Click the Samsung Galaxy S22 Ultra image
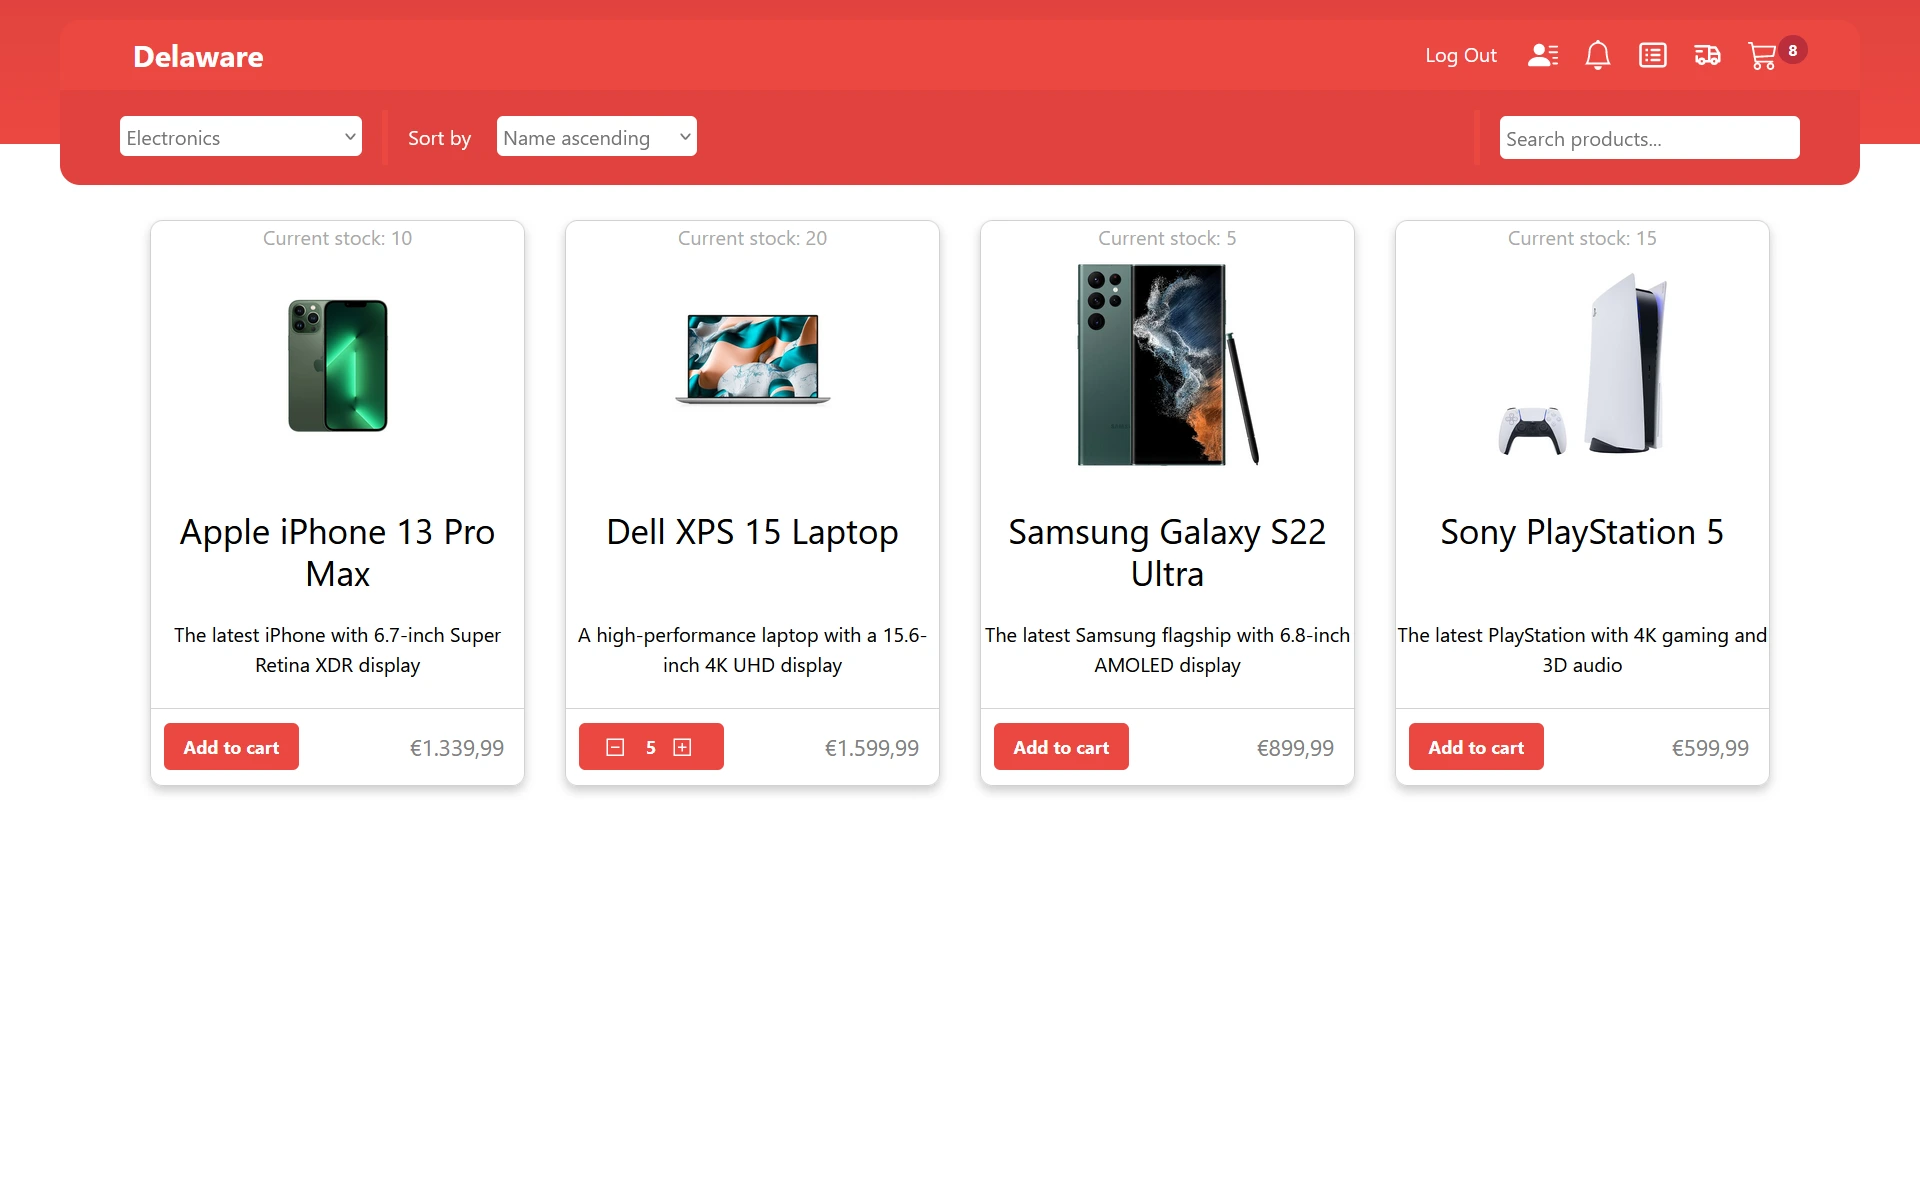 pyautogui.click(x=1167, y=365)
